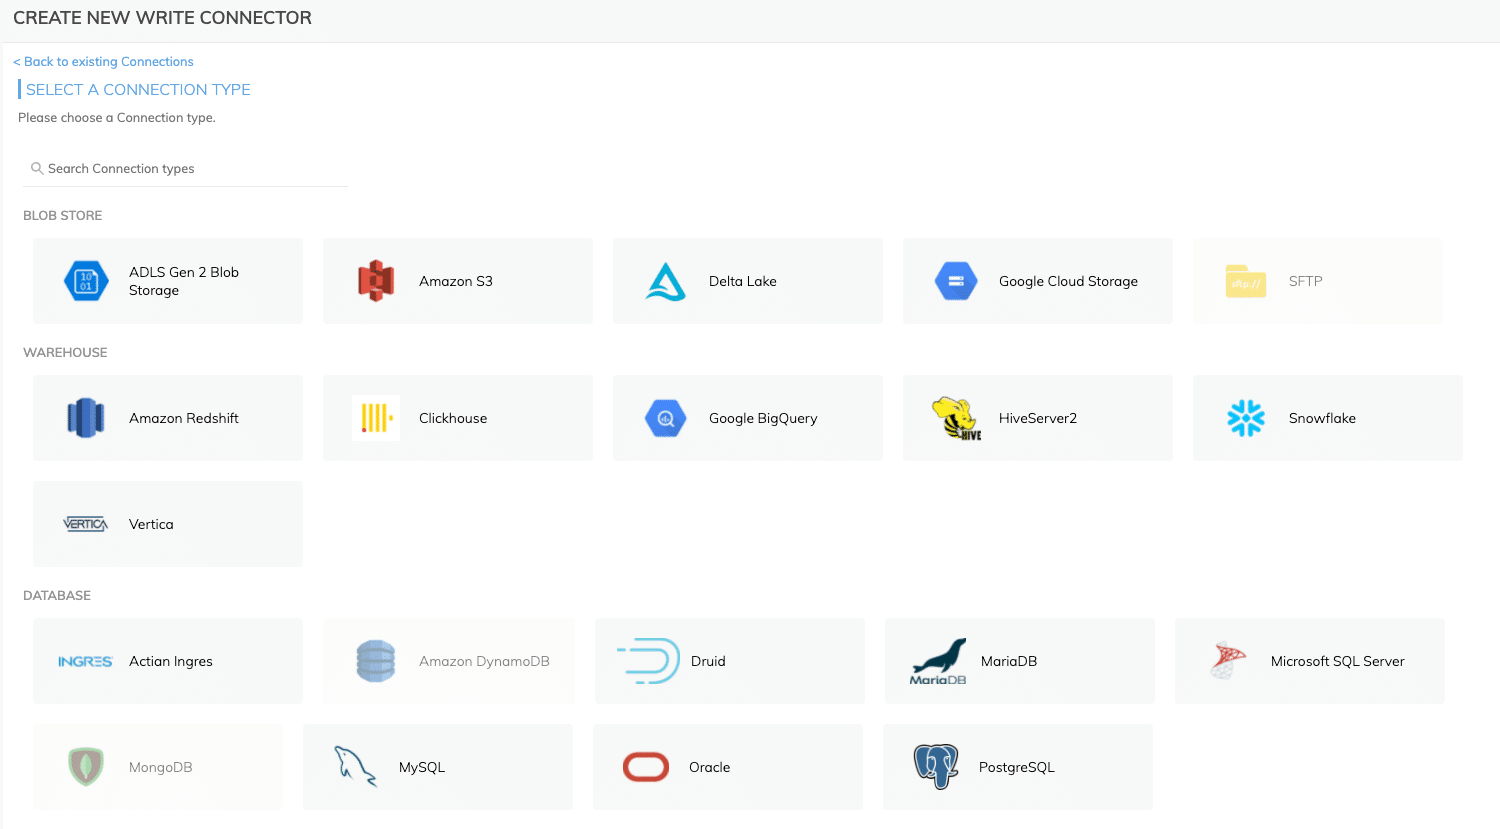The image size is (1500, 829).
Task: Click the "Snowflake" label
Action: point(1322,418)
